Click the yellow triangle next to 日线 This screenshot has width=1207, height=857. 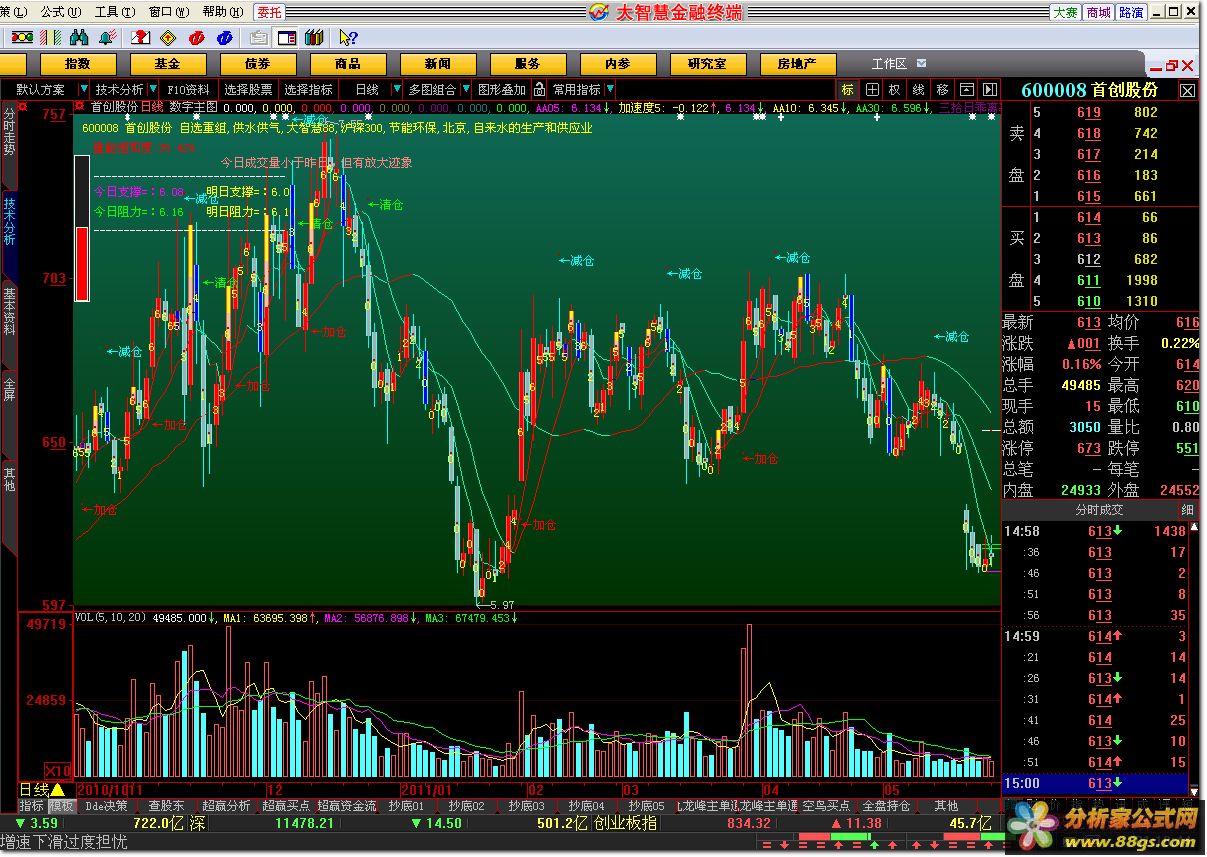[58, 789]
